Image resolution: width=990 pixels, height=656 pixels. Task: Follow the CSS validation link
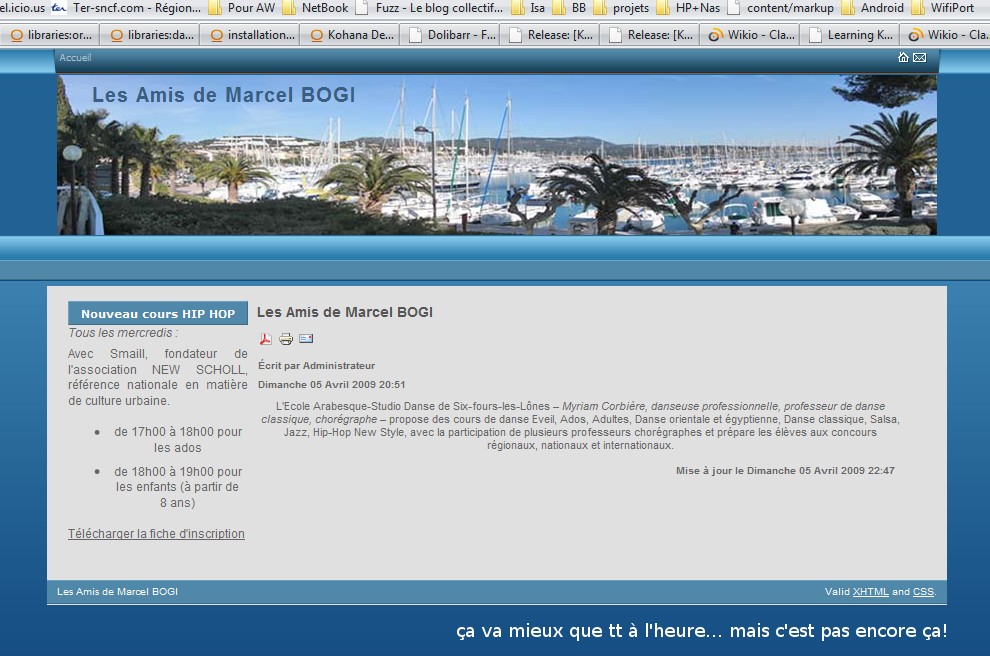tap(923, 592)
